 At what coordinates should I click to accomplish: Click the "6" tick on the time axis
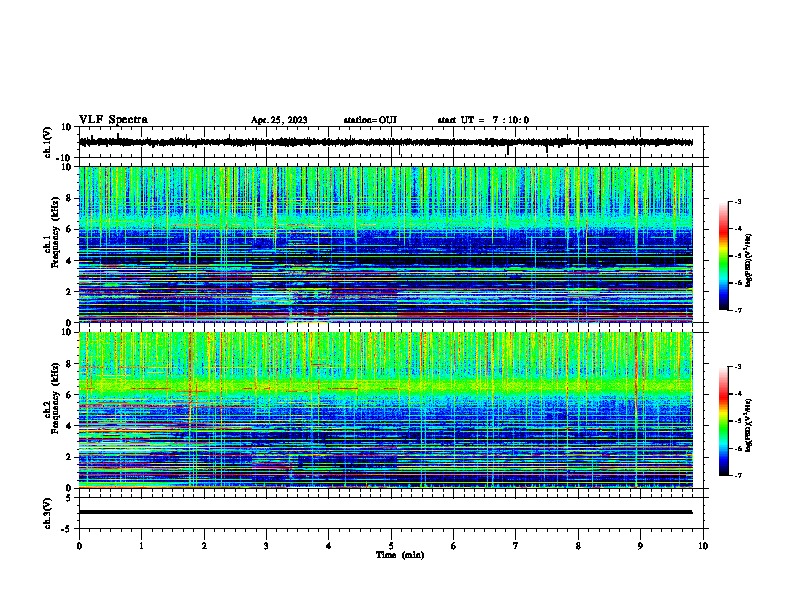tap(454, 546)
